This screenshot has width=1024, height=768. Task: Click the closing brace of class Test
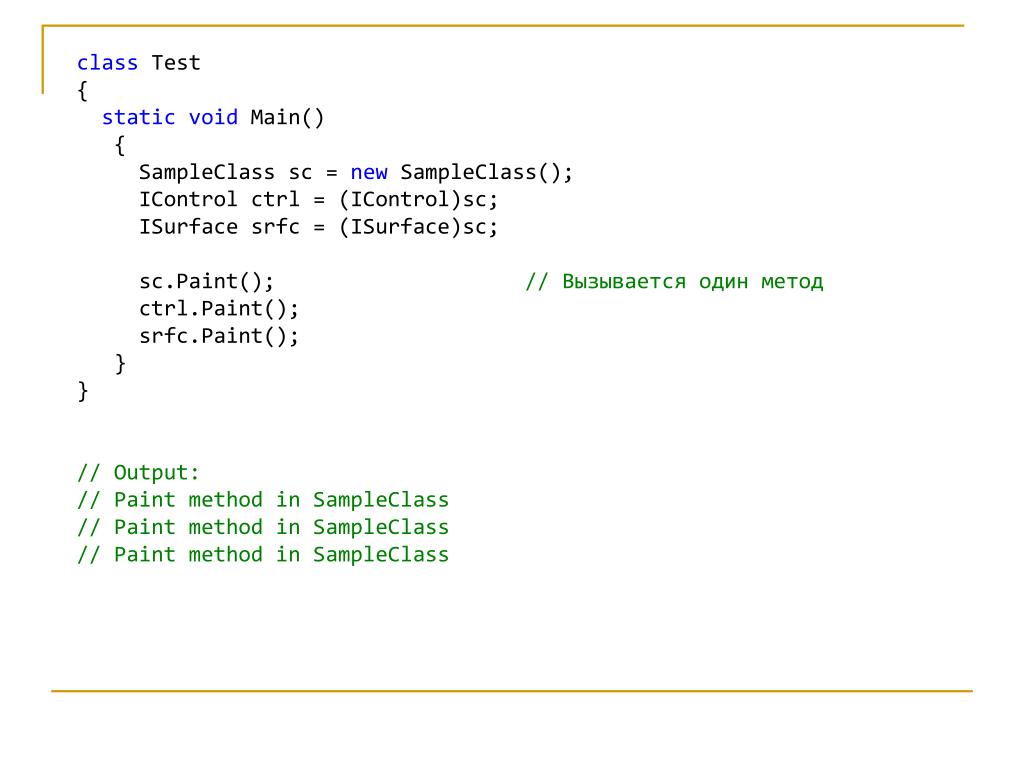tap(83, 391)
